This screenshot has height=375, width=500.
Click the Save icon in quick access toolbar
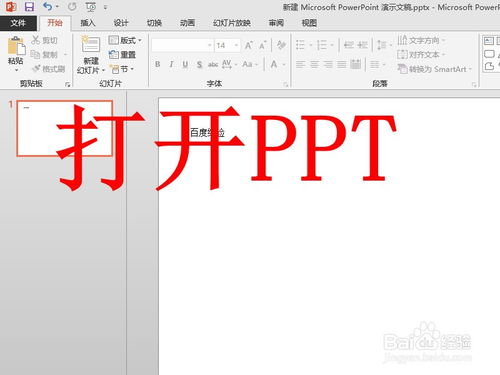29,7
